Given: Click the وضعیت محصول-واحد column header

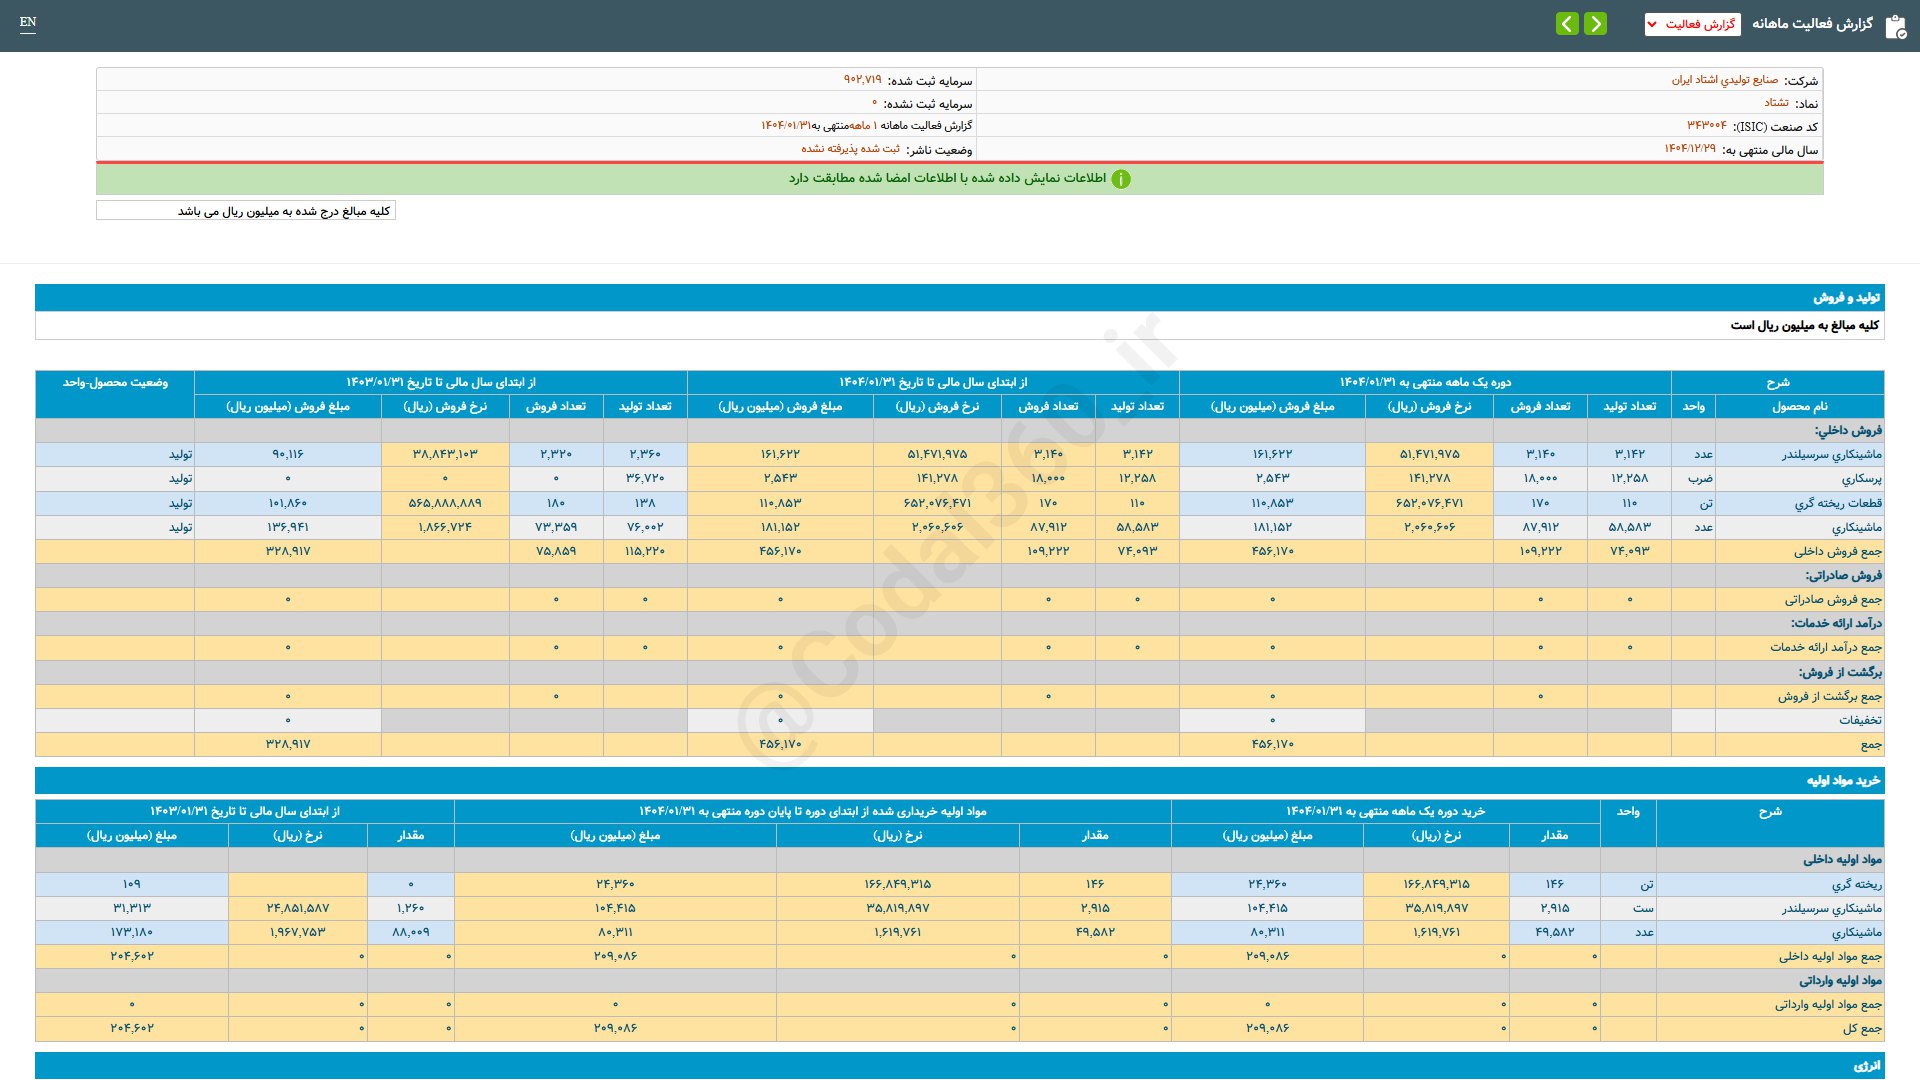Looking at the screenshot, I should coord(115,382).
